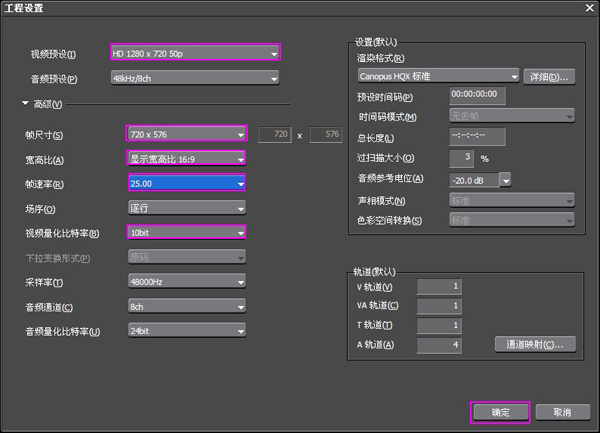The width and height of the screenshot is (600, 433).
Task: Open the 渲染格式 Canopus HQX dropdown
Action: point(439,76)
